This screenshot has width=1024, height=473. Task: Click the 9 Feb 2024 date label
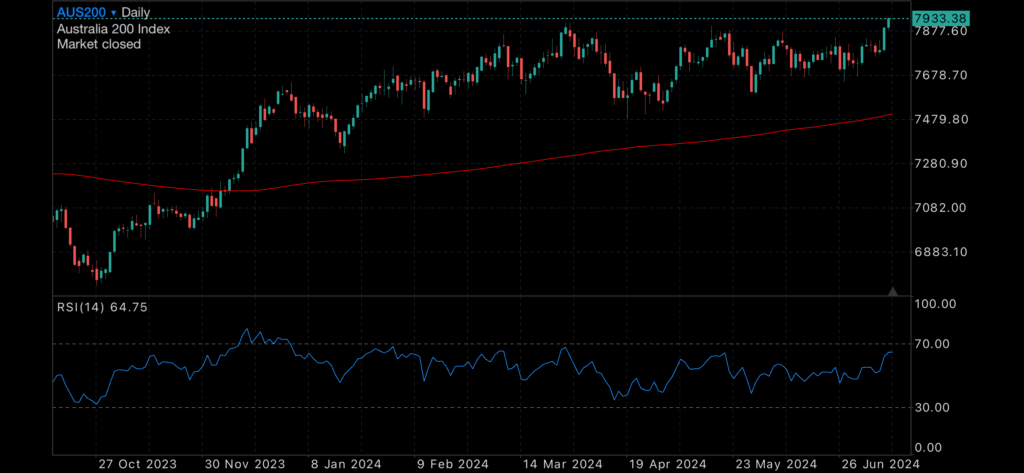451,464
